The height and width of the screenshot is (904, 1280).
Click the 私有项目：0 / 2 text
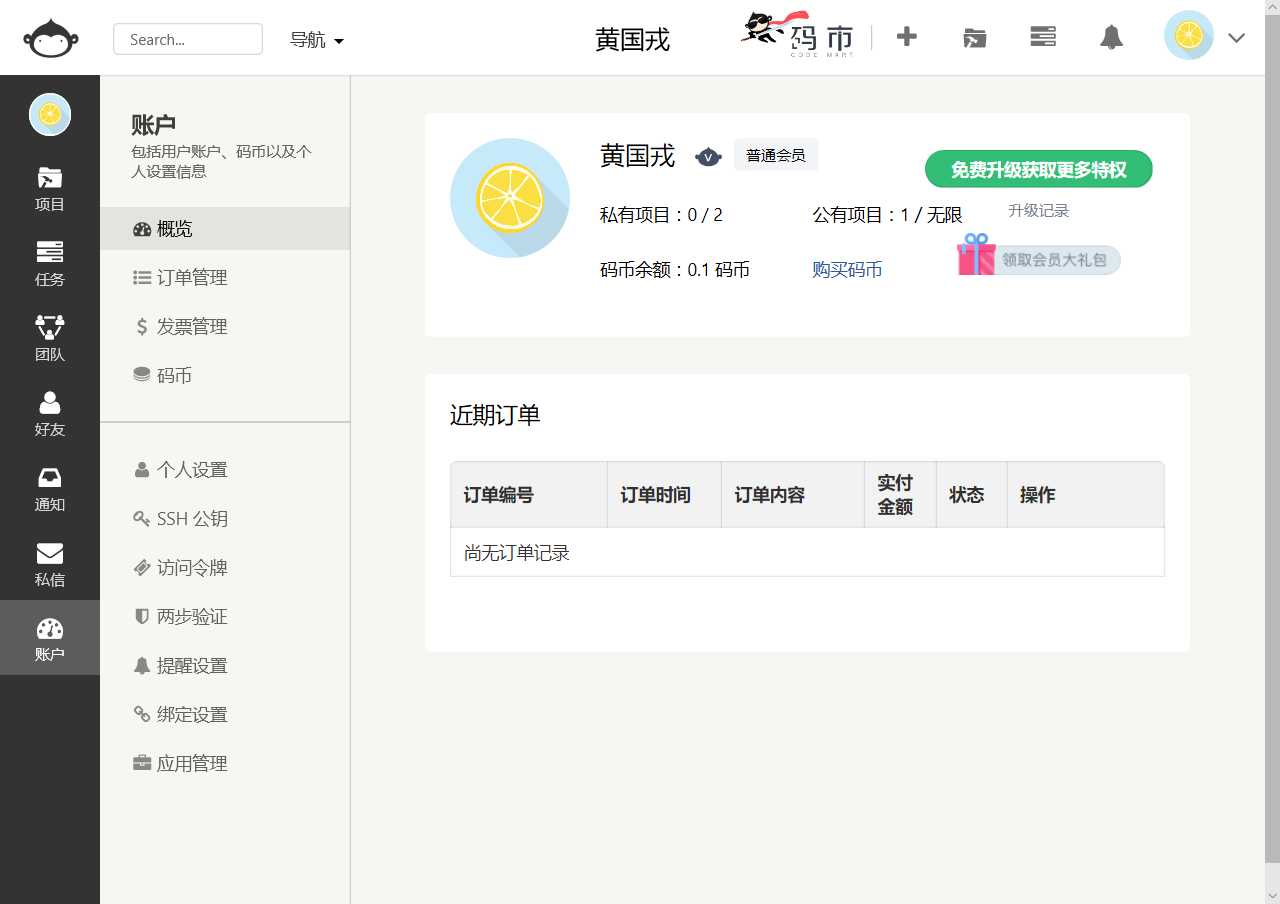point(661,214)
